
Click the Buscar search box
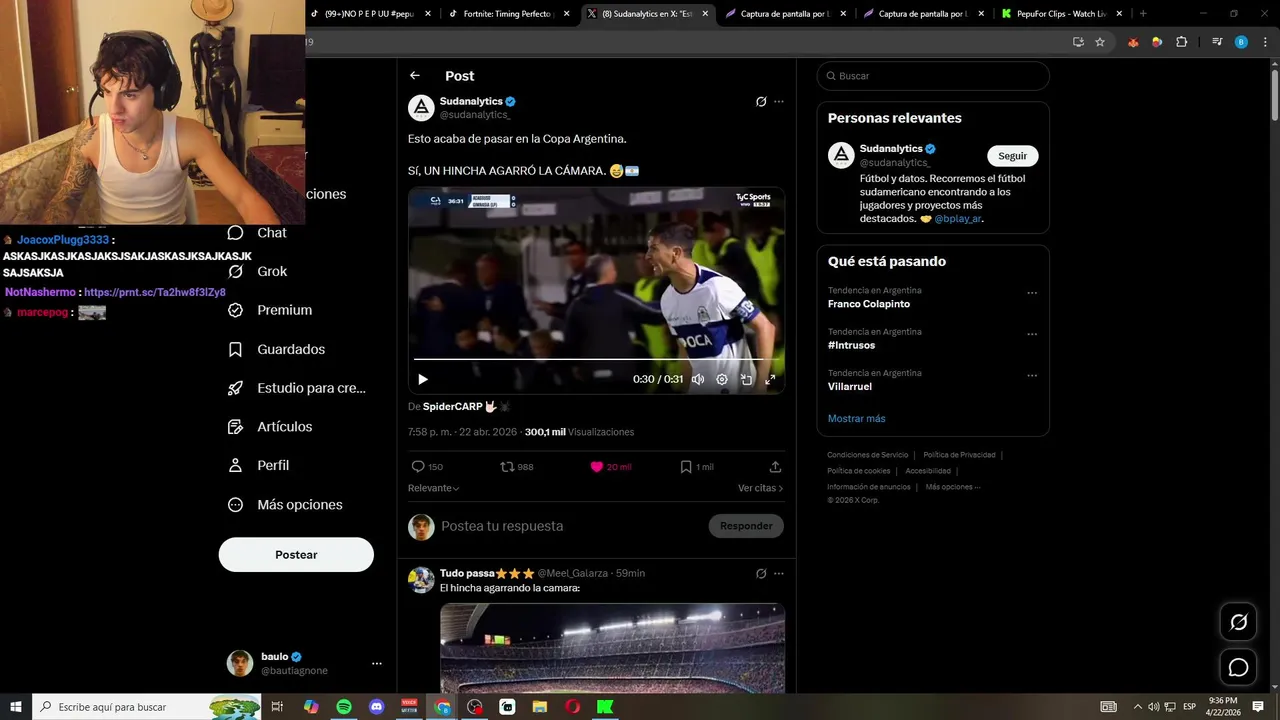[x=933, y=76]
